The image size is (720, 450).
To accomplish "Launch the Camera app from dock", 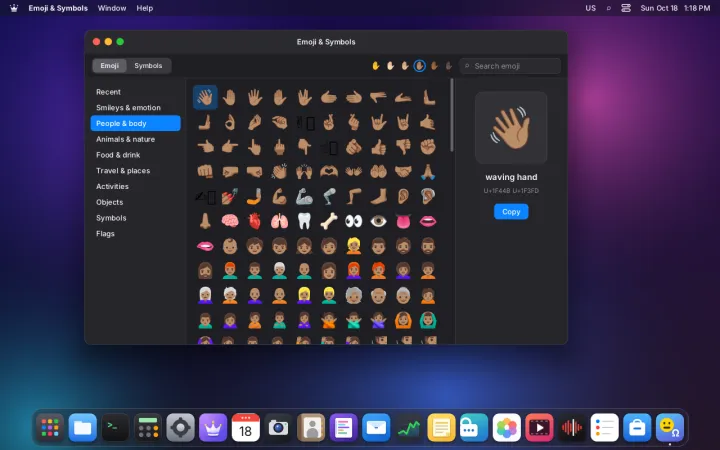I will pyautogui.click(x=278, y=428).
